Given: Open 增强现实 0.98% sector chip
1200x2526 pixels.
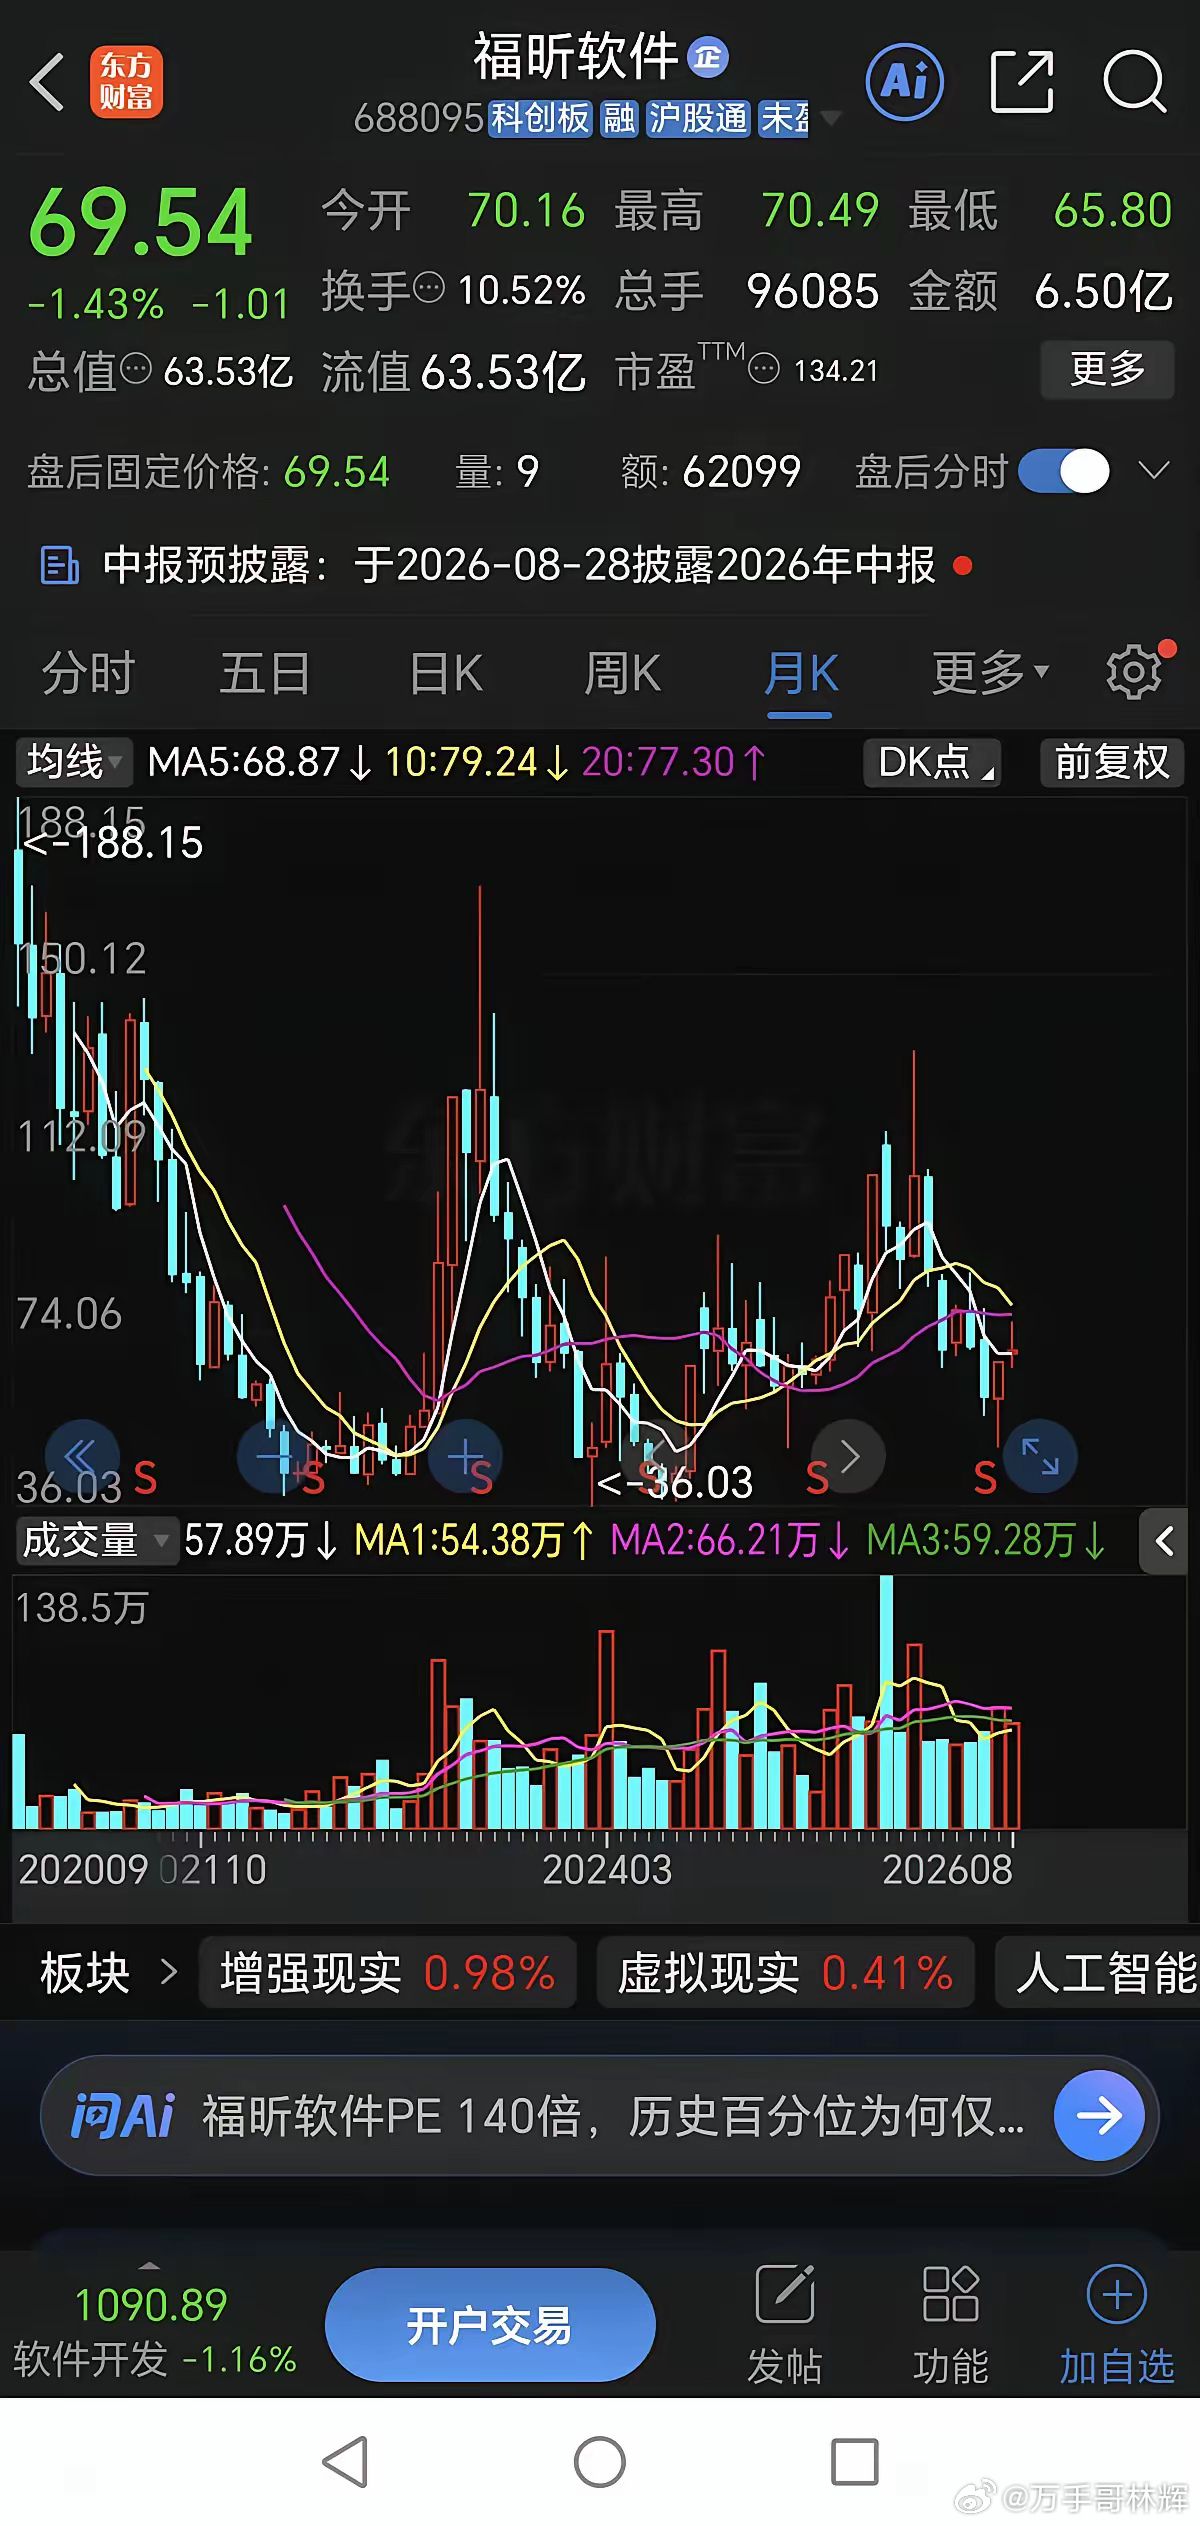Looking at the screenshot, I should pyautogui.click(x=388, y=1972).
